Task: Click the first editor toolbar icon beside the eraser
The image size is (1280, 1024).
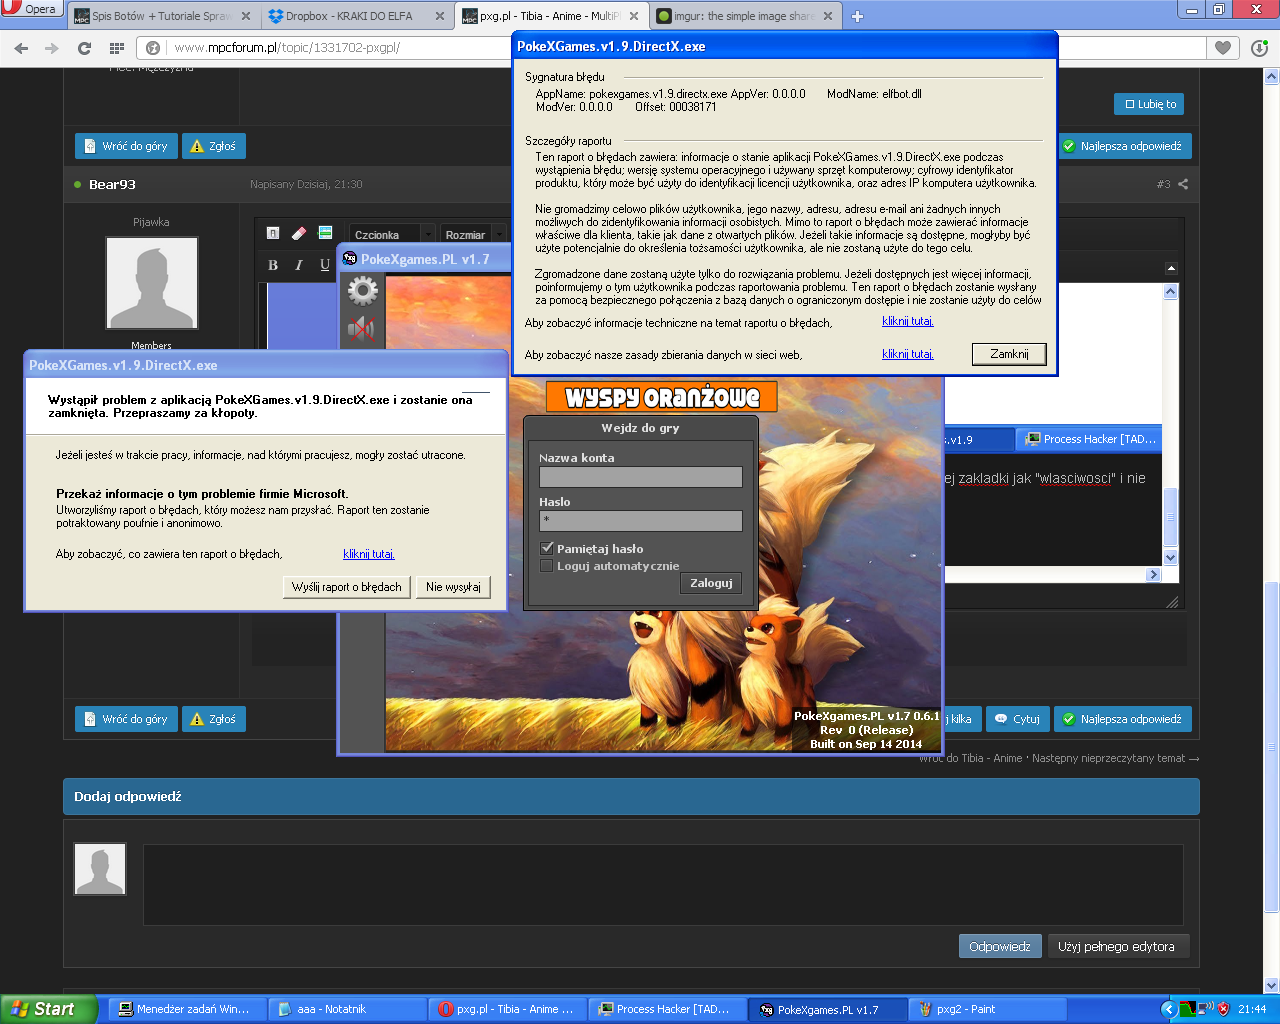Action: [273, 233]
